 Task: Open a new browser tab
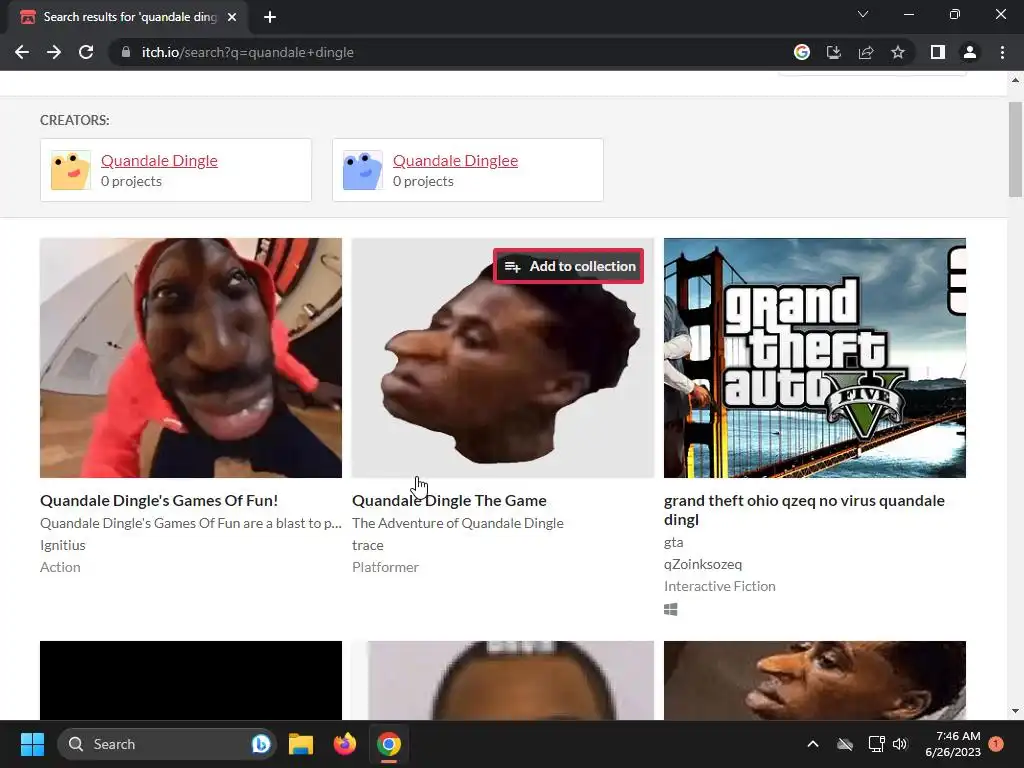click(270, 17)
